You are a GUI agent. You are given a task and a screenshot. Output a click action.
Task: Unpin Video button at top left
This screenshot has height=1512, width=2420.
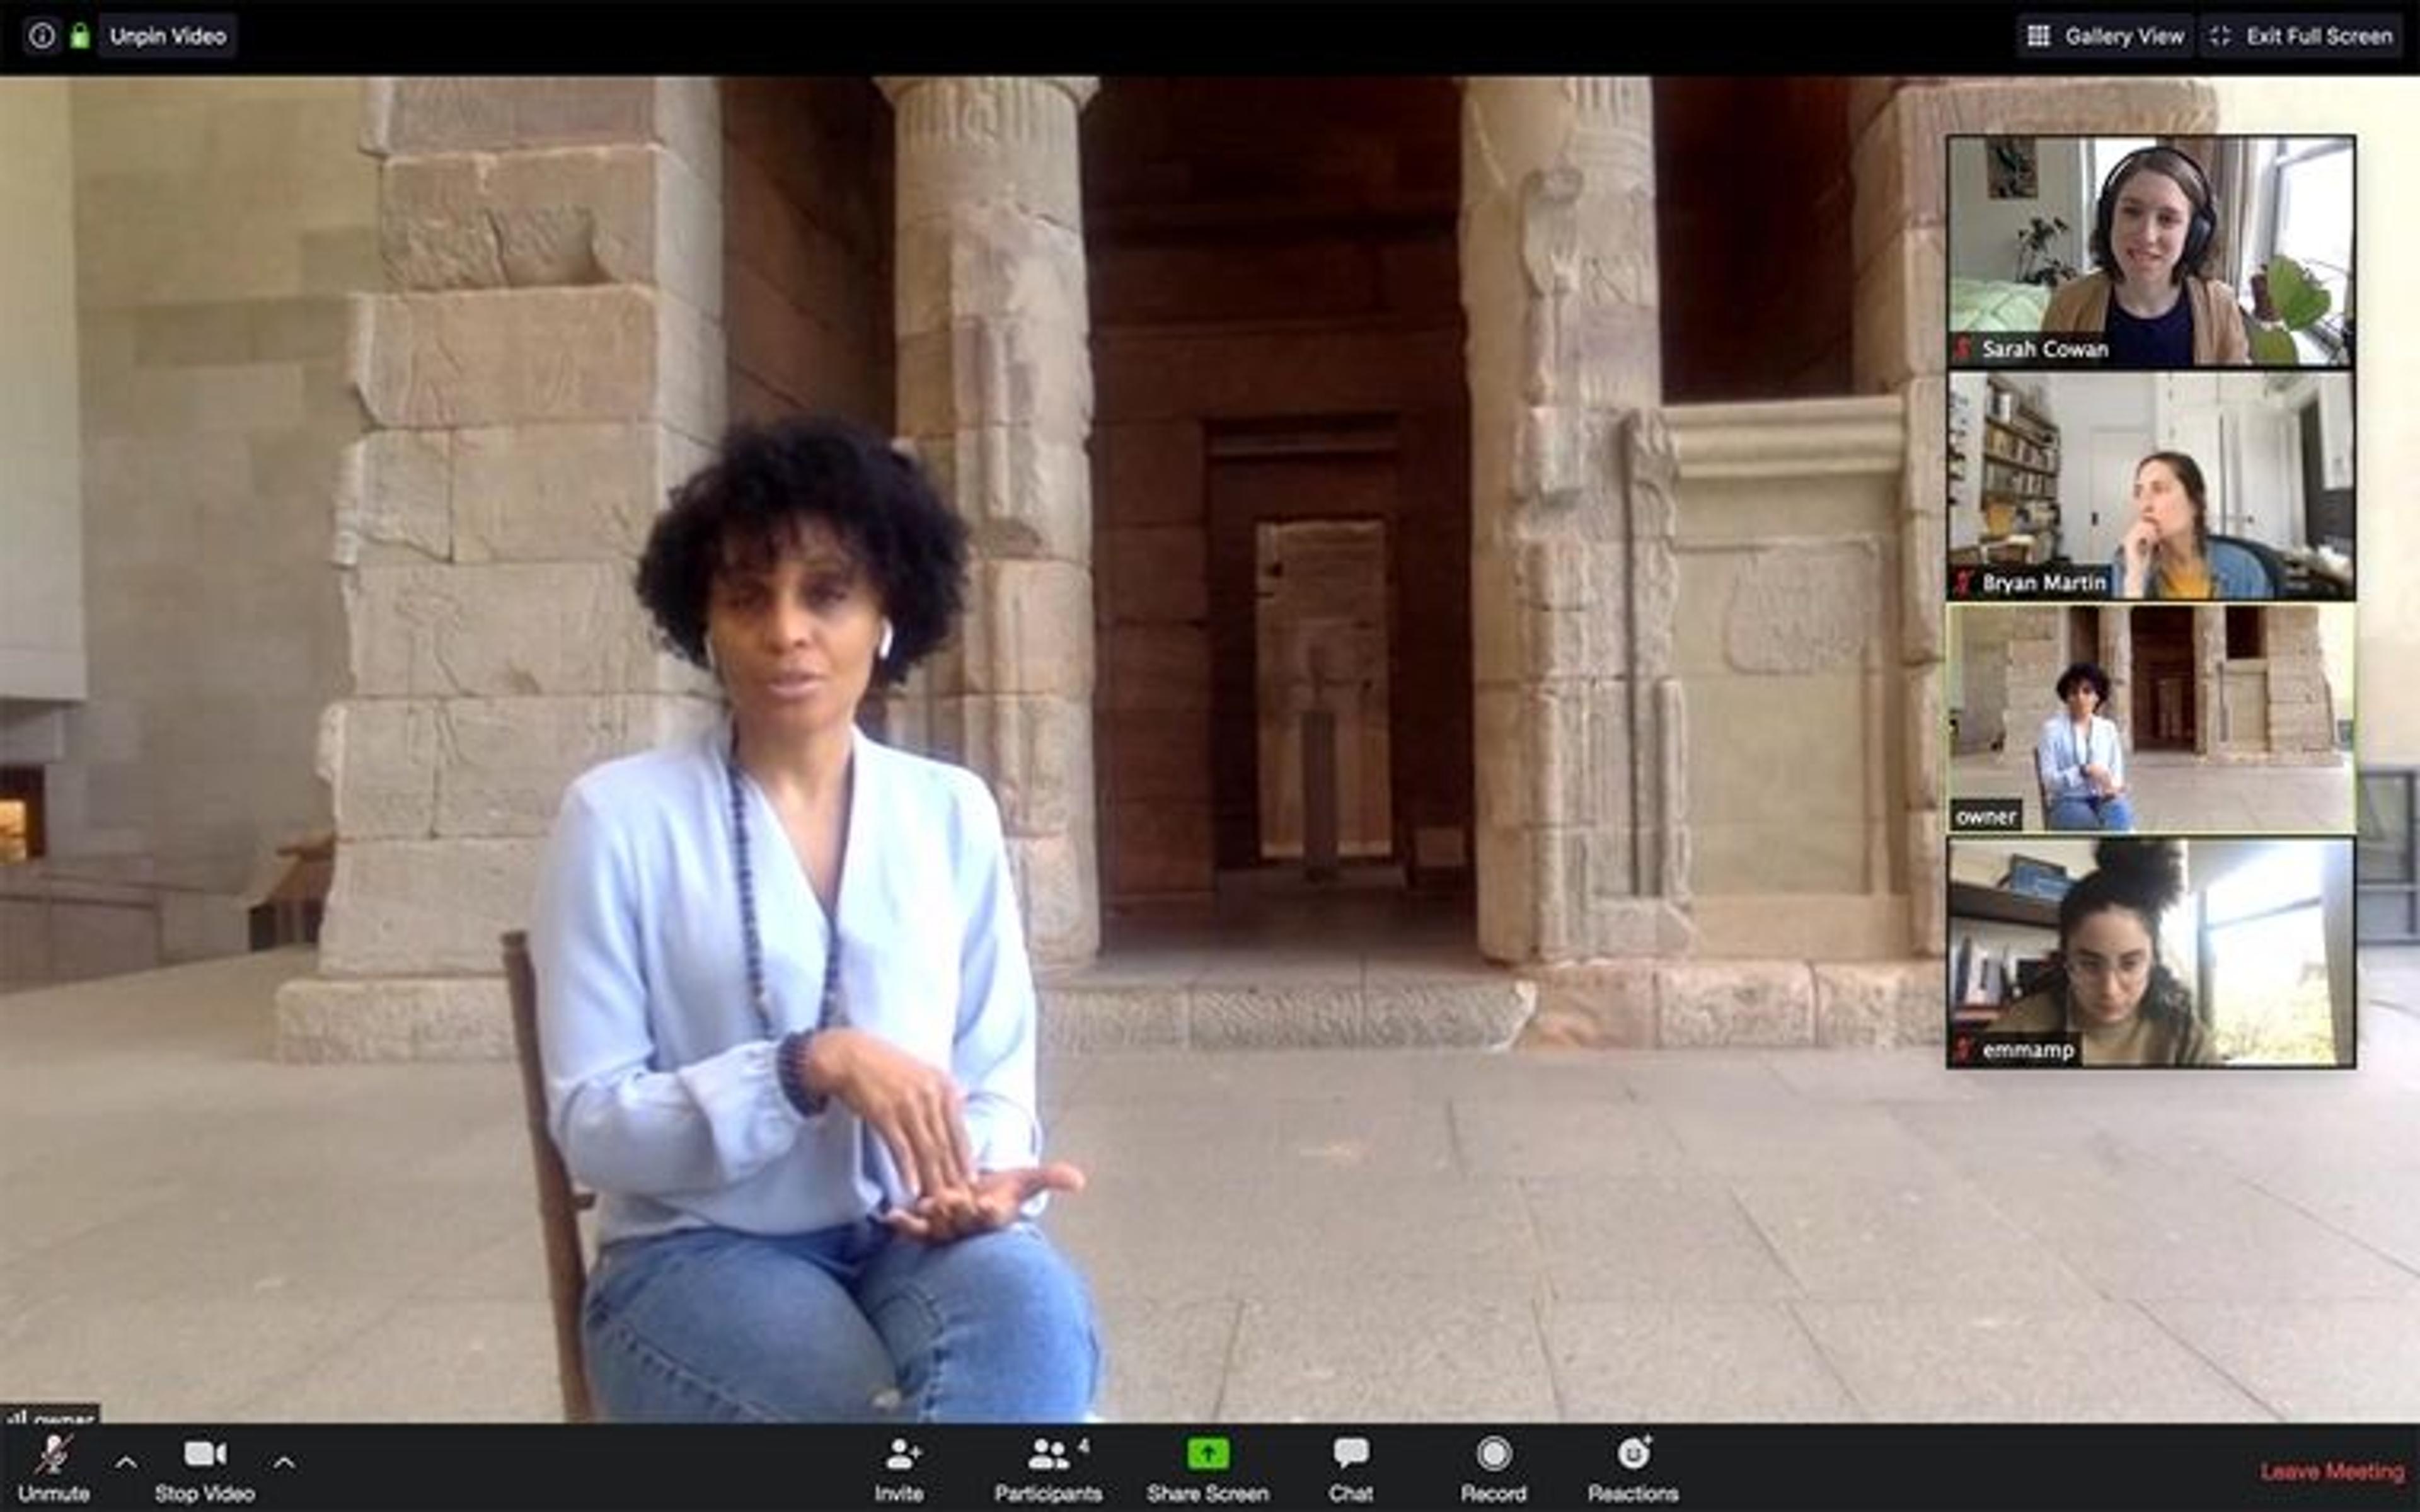167,36
